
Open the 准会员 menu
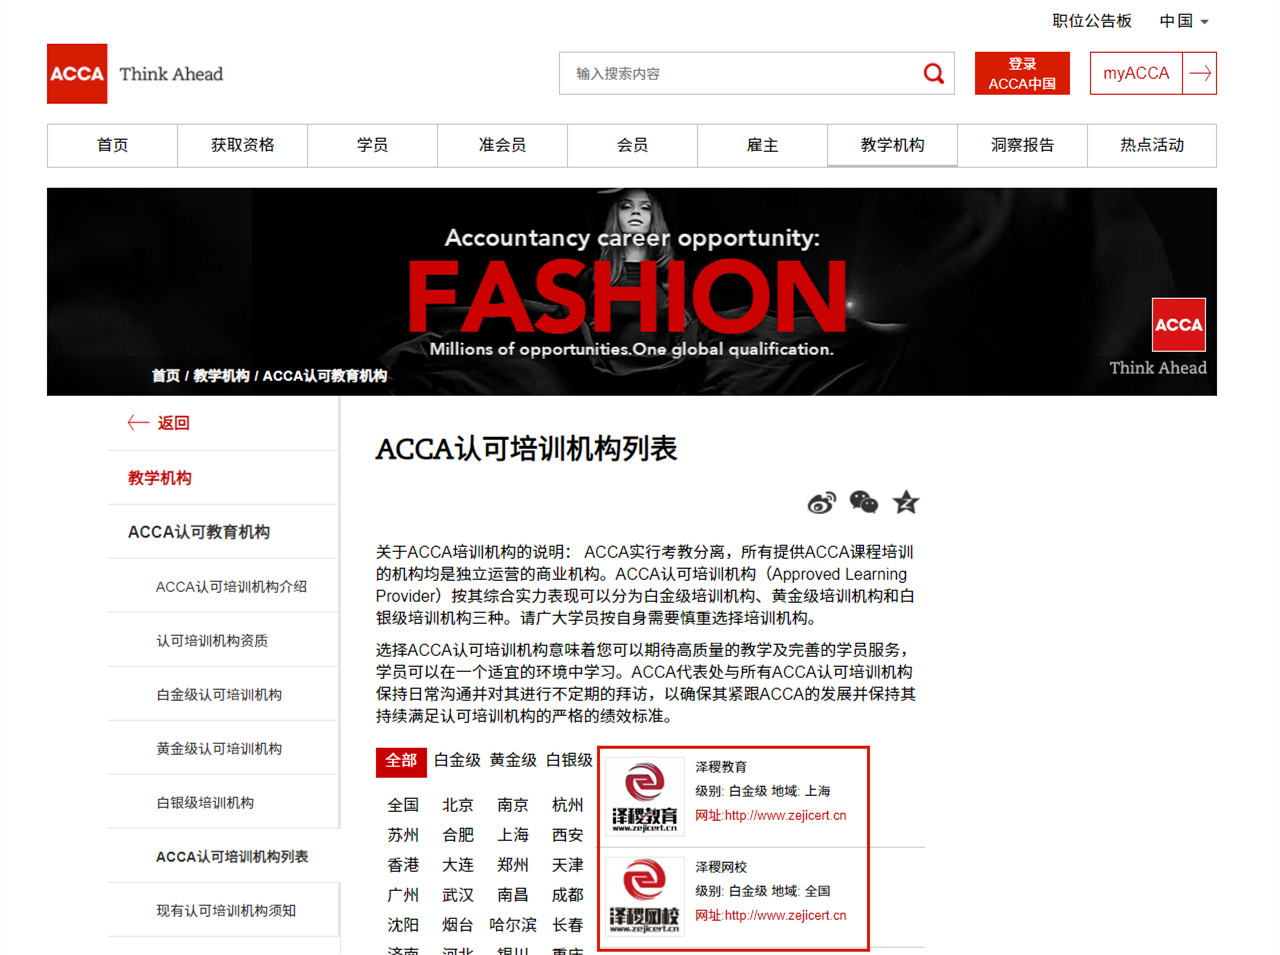coord(502,145)
